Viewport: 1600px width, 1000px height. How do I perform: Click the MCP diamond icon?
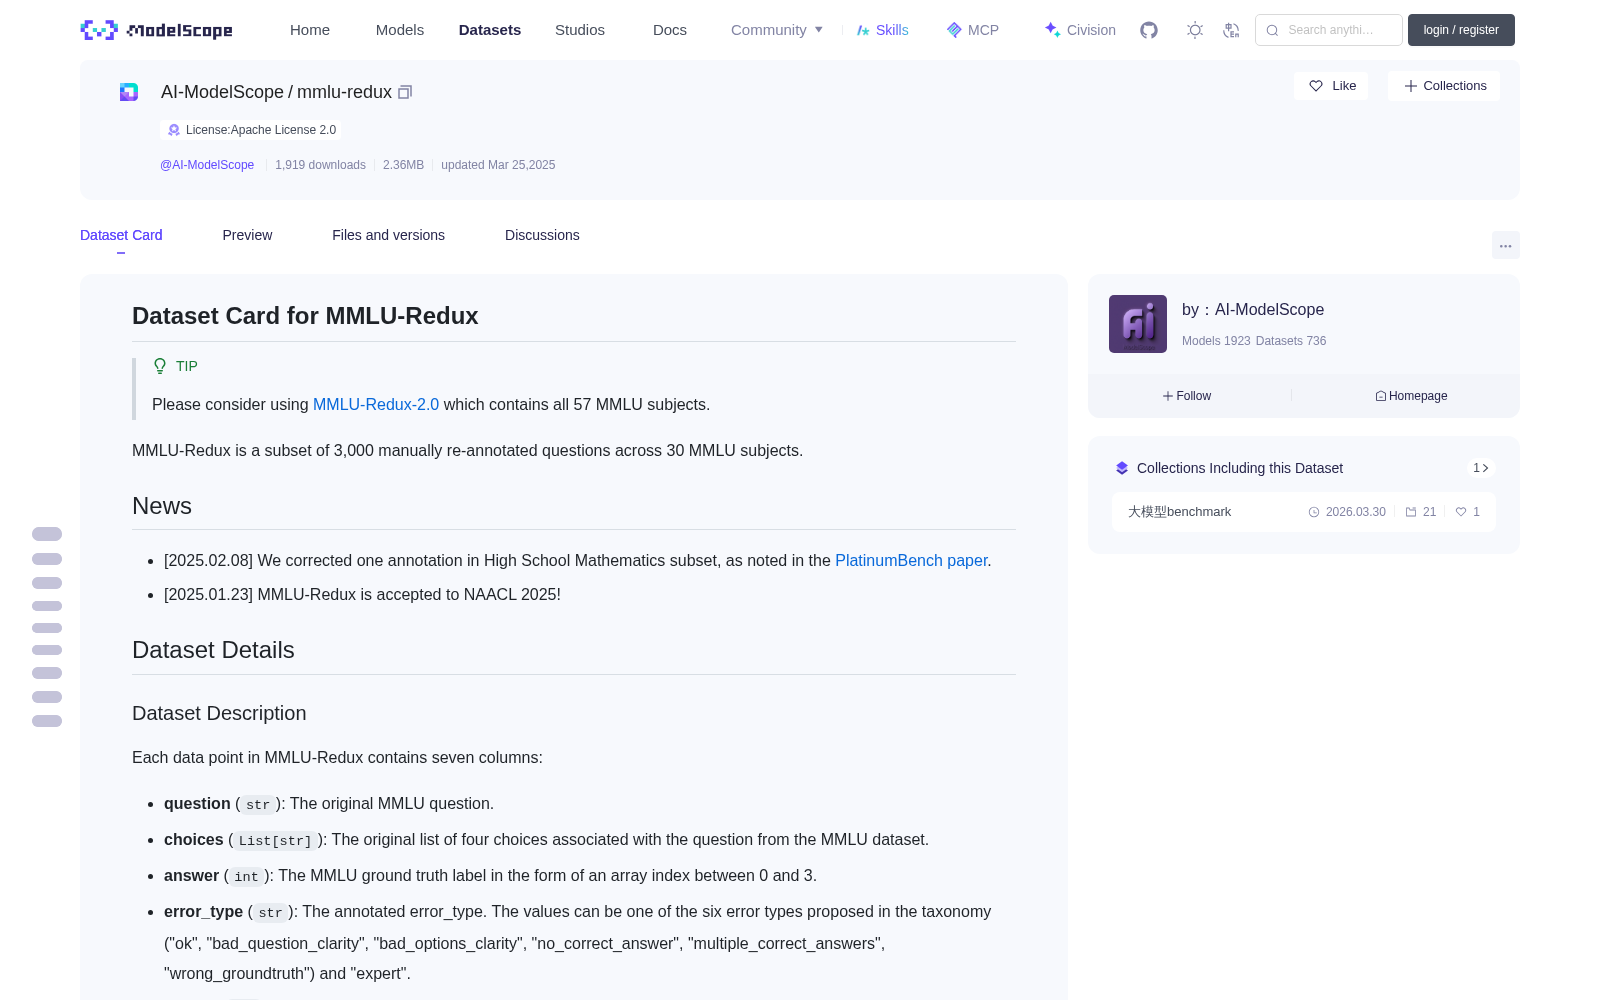pyautogui.click(x=954, y=30)
